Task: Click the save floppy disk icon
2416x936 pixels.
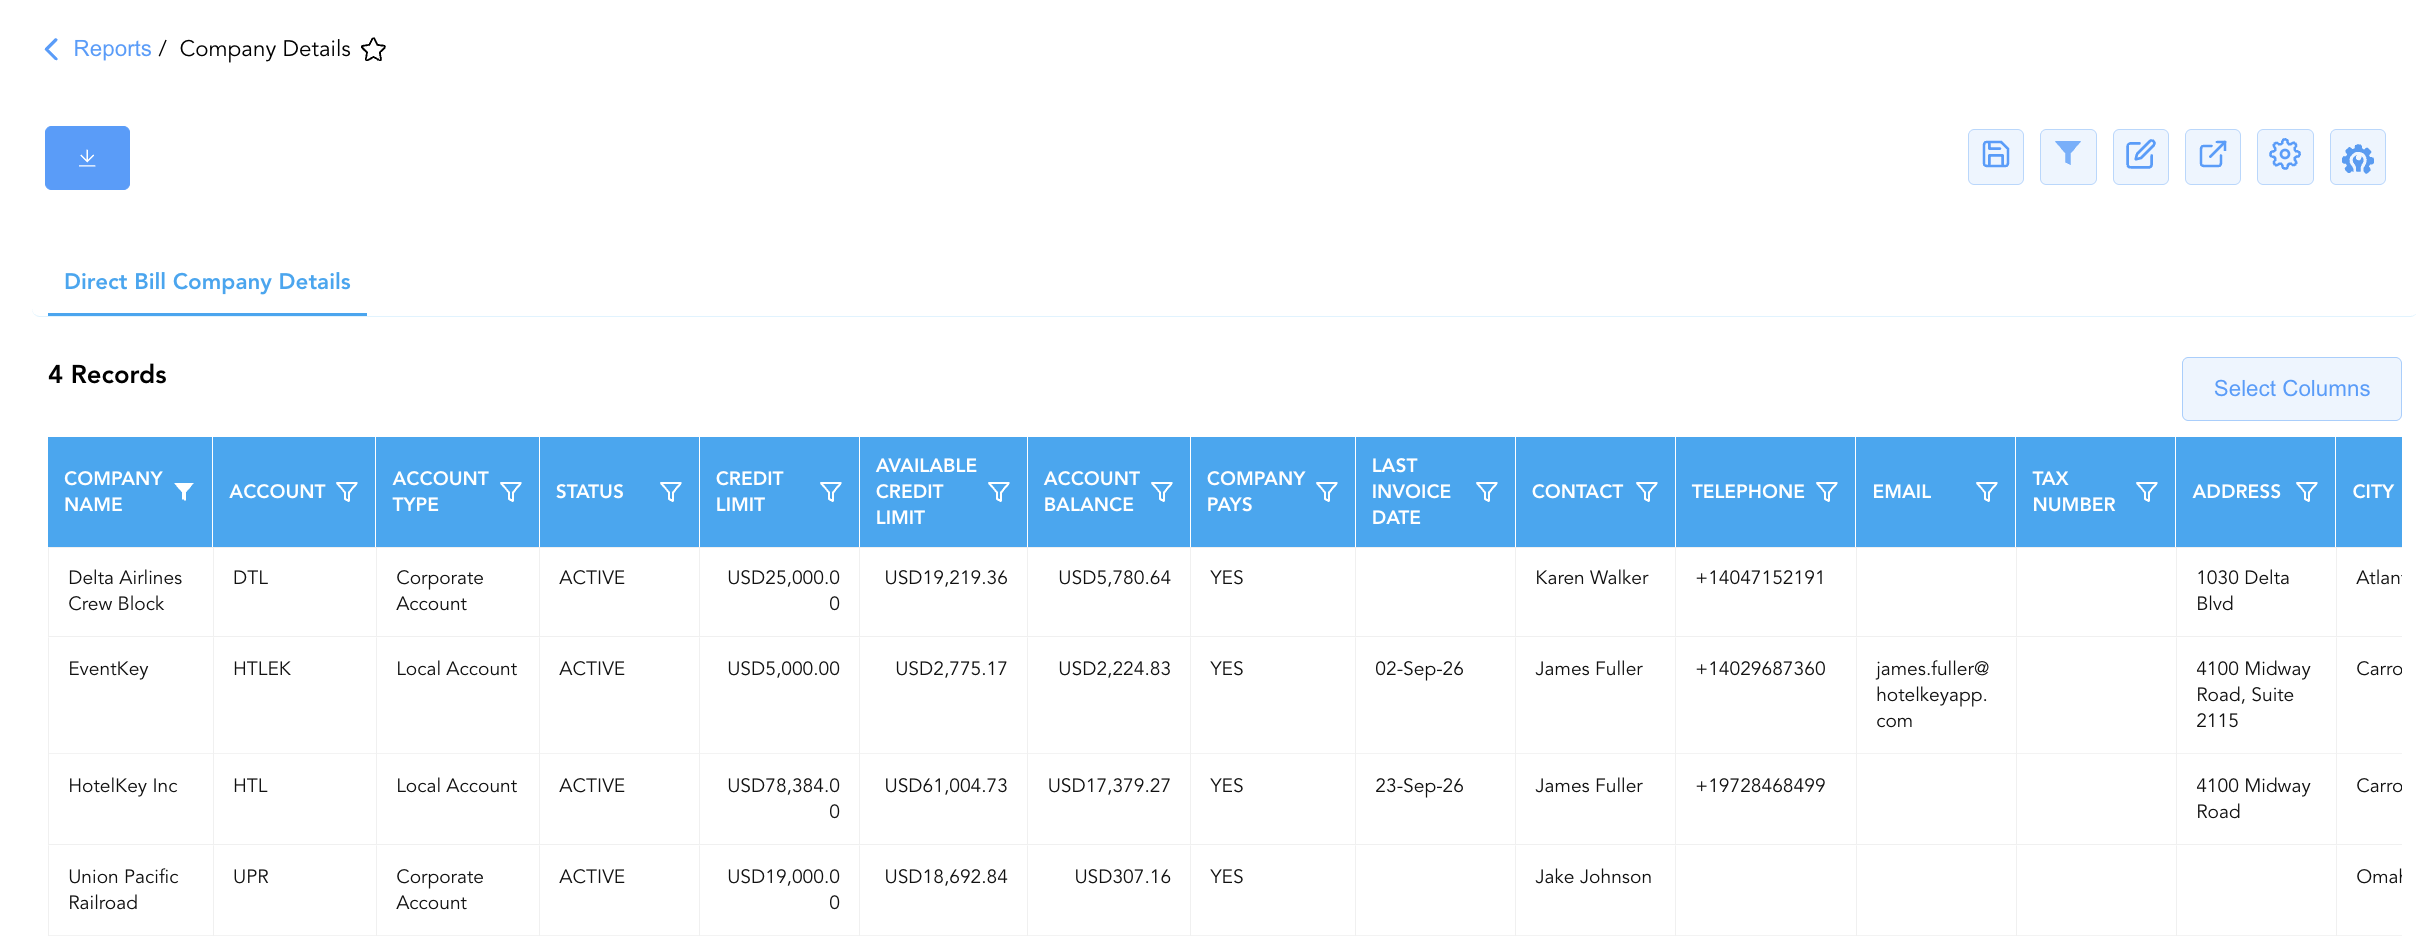Action: point(1996,156)
